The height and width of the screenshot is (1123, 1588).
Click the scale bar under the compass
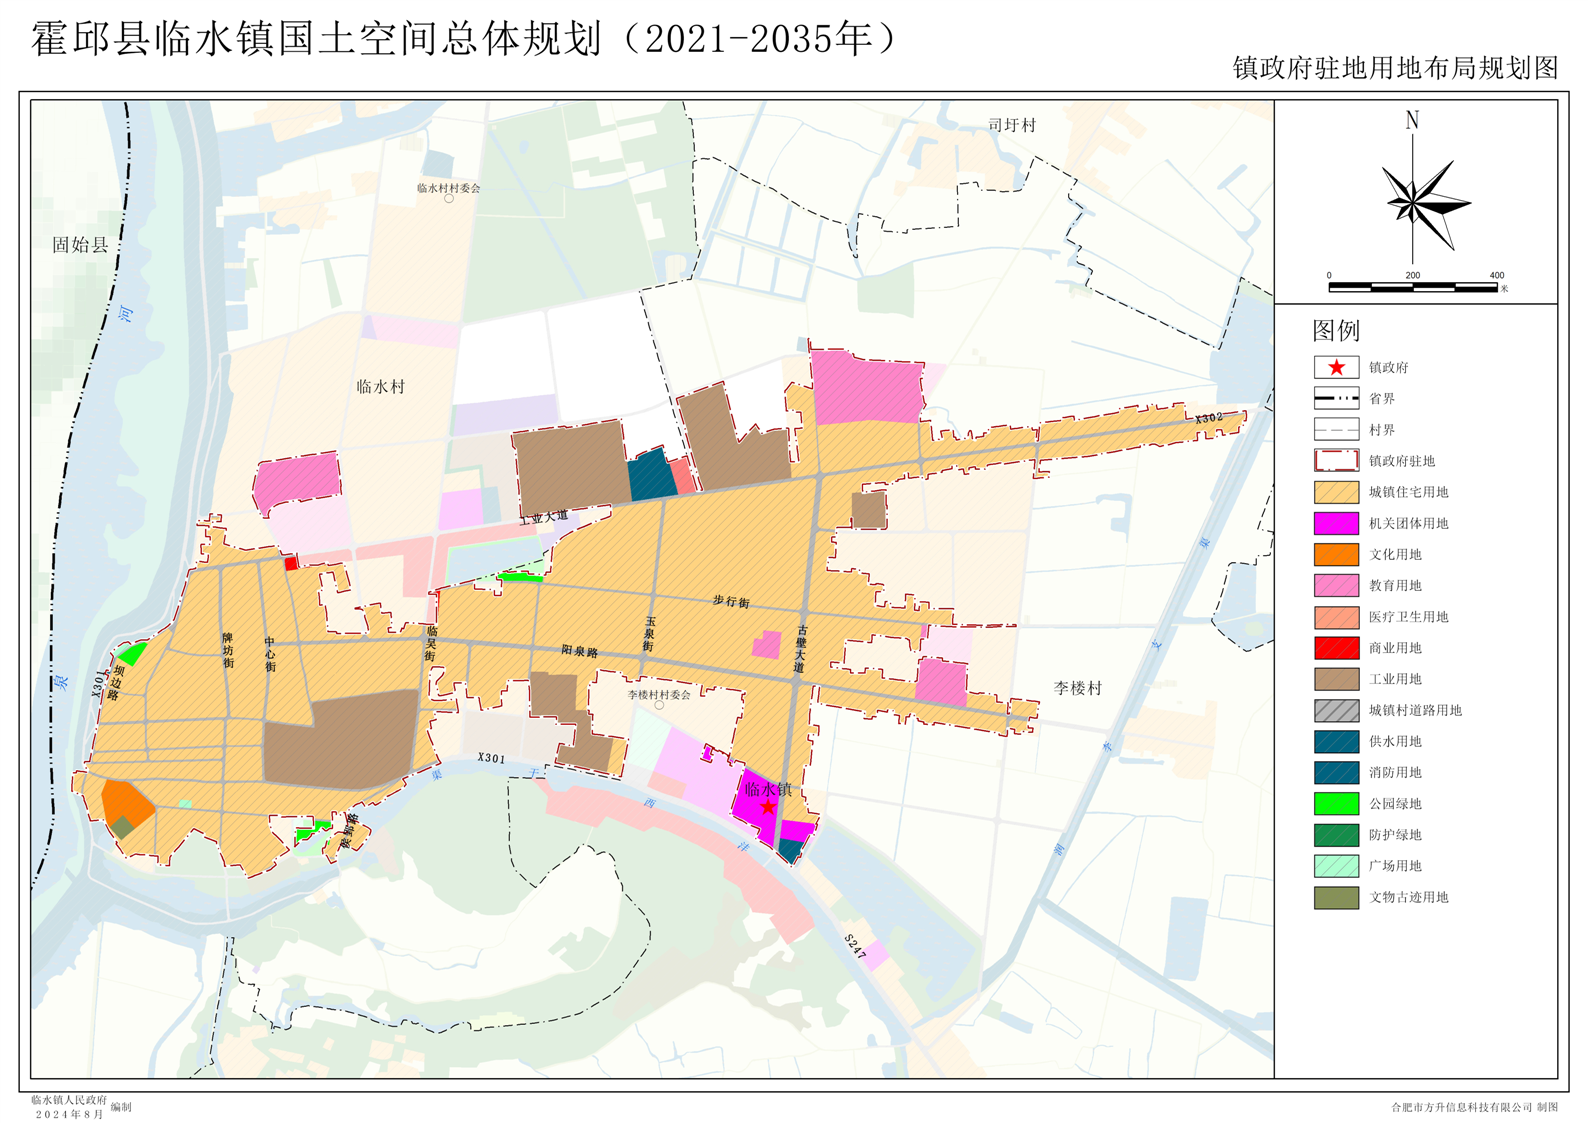1412,287
